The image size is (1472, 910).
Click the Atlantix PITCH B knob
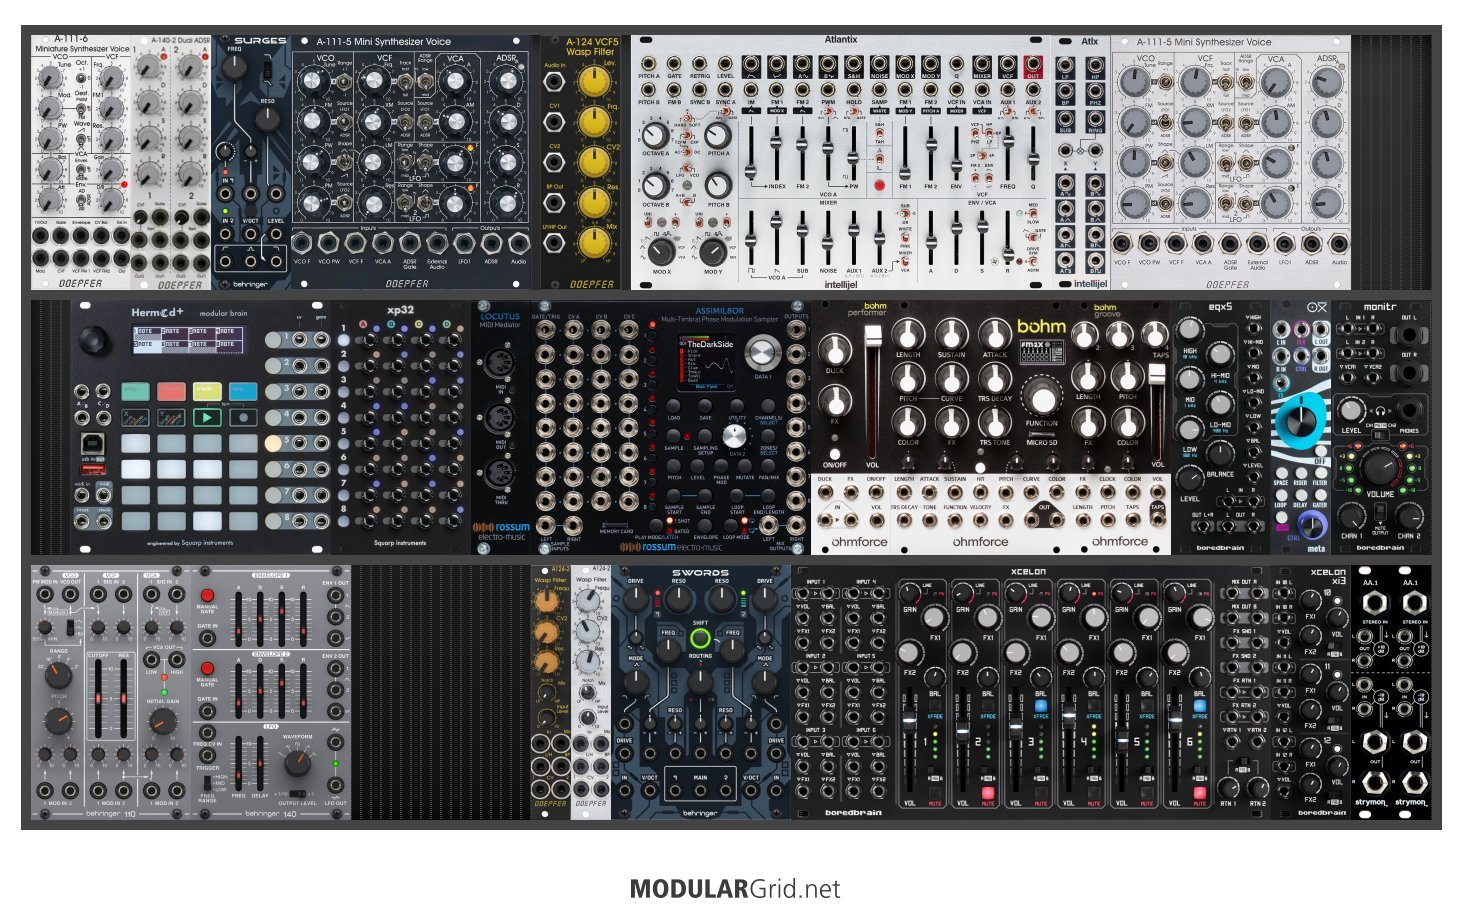[718, 185]
